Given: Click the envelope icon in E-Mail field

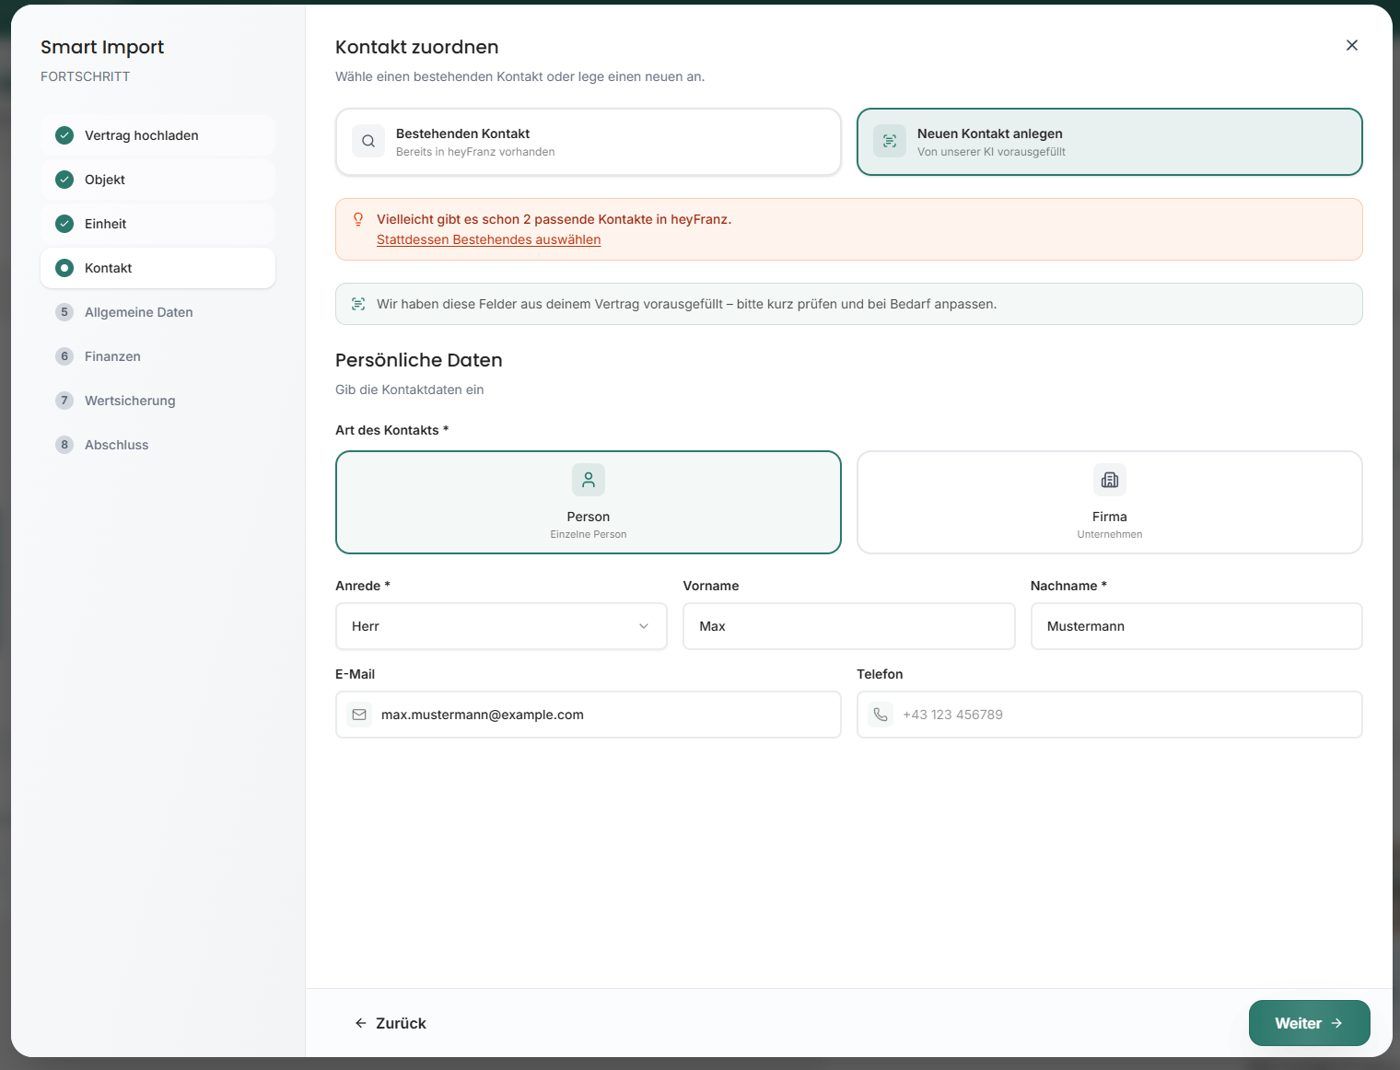Looking at the screenshot, I should click(359, 714).
